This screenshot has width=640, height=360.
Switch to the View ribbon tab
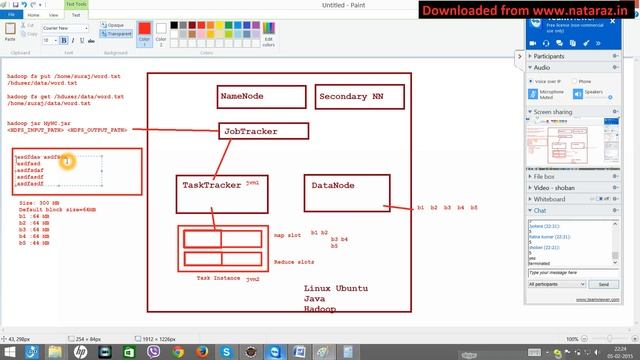click(x=53, y=15)
